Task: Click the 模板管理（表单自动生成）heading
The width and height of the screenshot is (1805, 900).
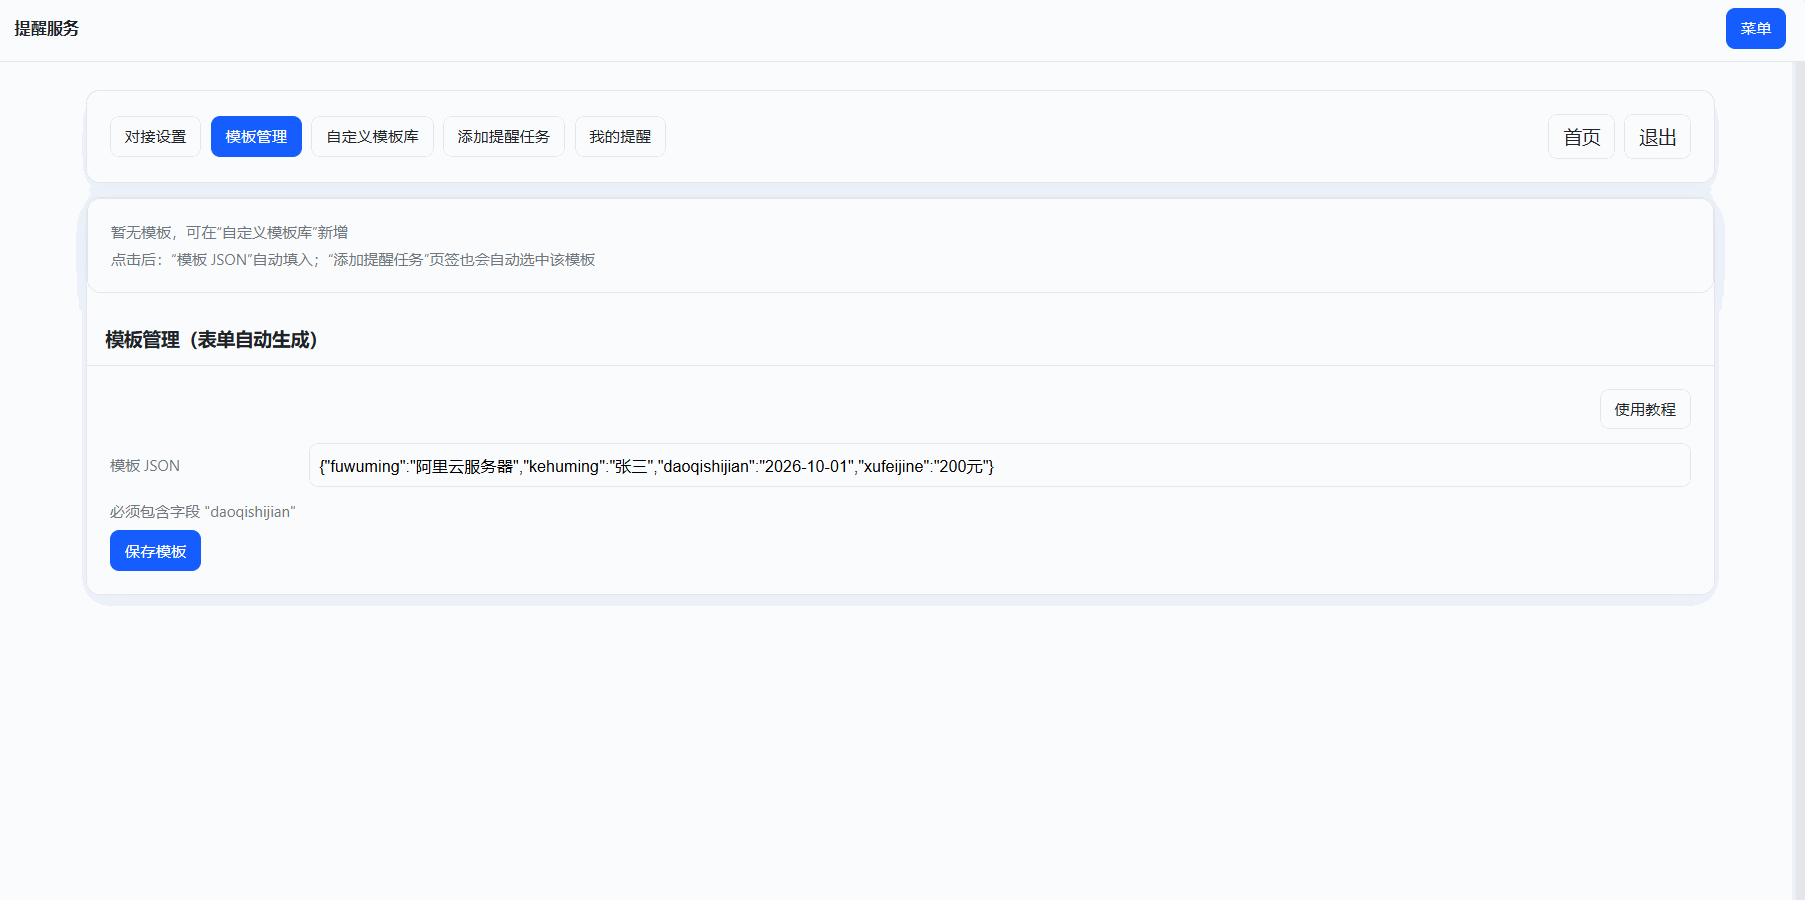Action: click(212, 340)
